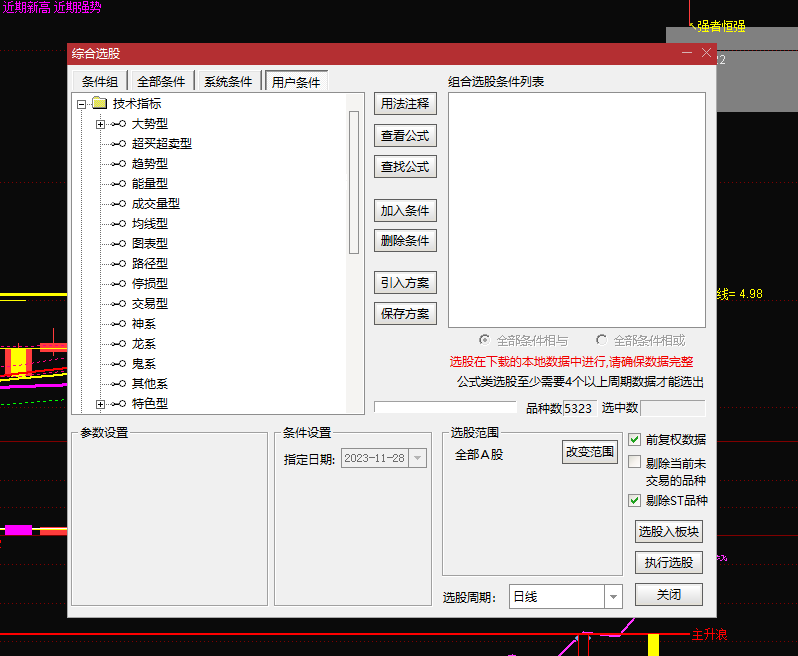
Task: Click the 技术指标 folder icon
Action: pos(100,103)
